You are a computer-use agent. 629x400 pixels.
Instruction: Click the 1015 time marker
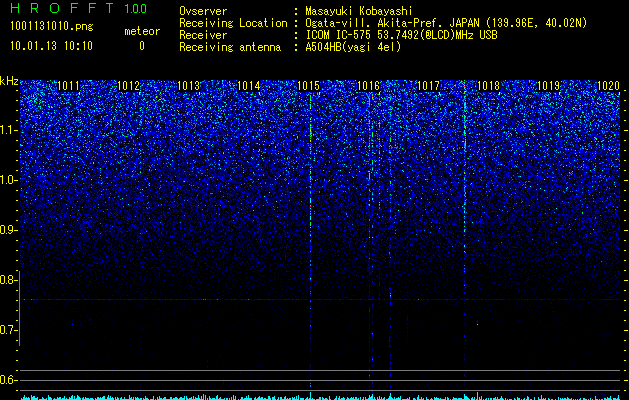(308, 86)
